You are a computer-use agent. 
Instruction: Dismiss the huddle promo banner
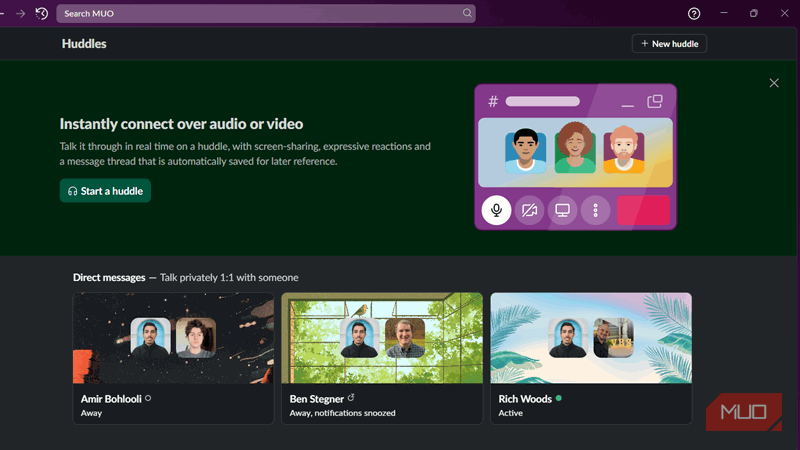(x=774, y=83)
